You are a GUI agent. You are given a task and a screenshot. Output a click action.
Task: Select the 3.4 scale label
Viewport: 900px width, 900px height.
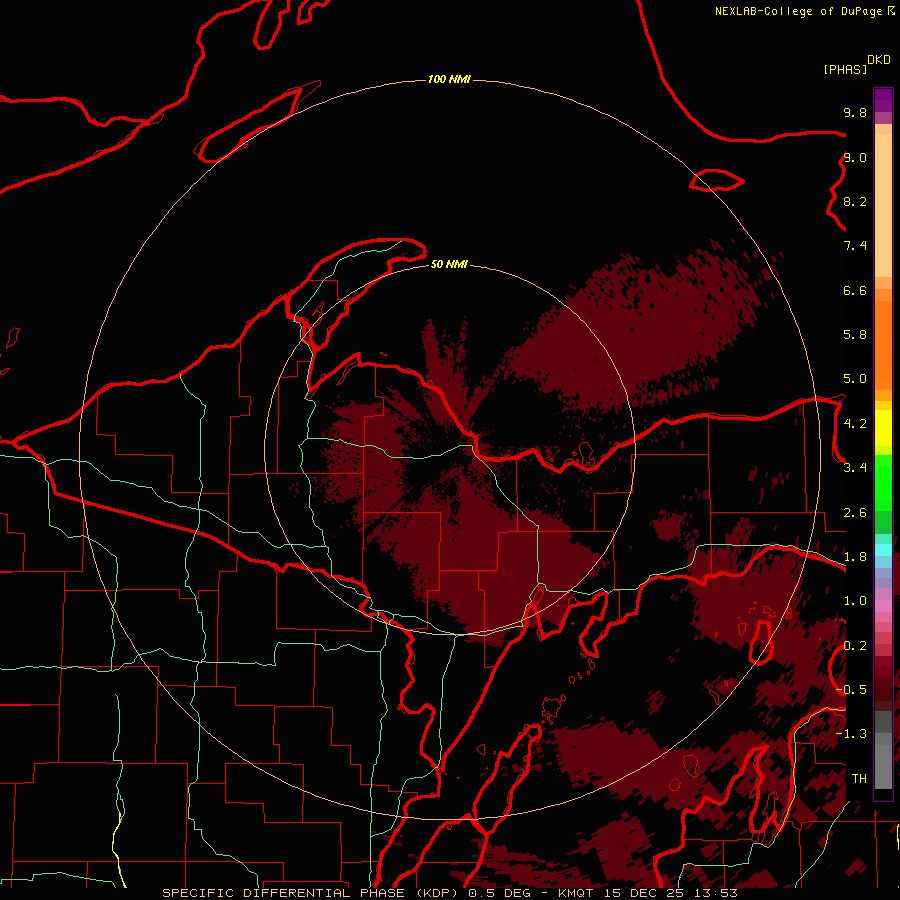[x=855, y=468]
